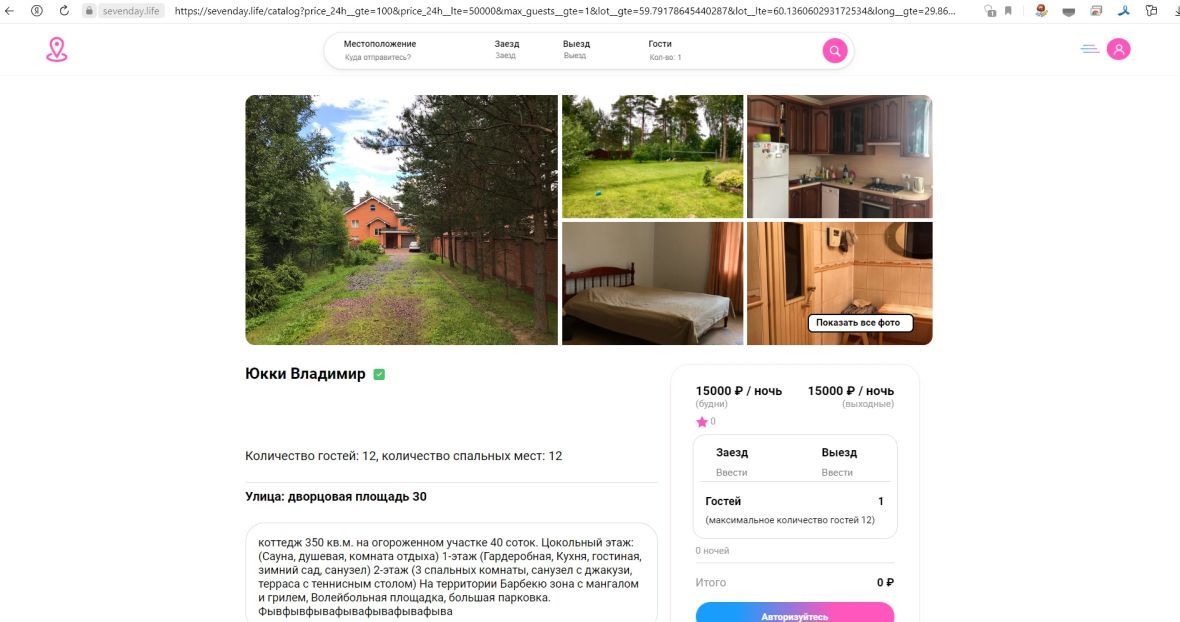Click the green verified badge next to Юкки Владимир
Viewport: 1180px width, 622px height.
pos(379,374)
